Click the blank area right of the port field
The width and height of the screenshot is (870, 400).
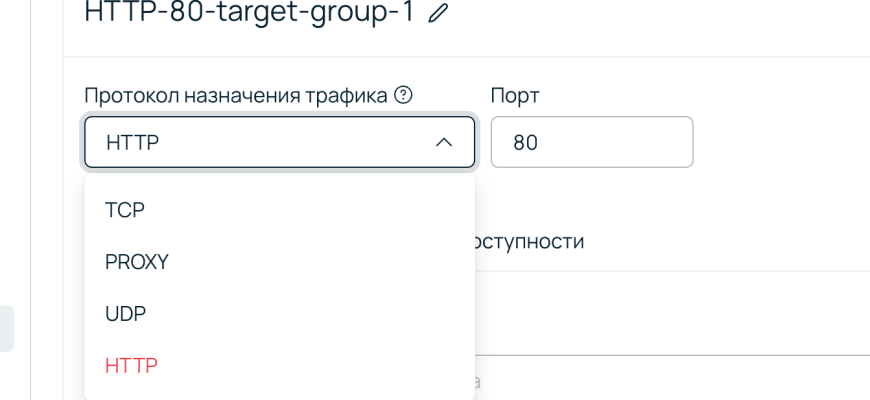(x=780, y=142)
